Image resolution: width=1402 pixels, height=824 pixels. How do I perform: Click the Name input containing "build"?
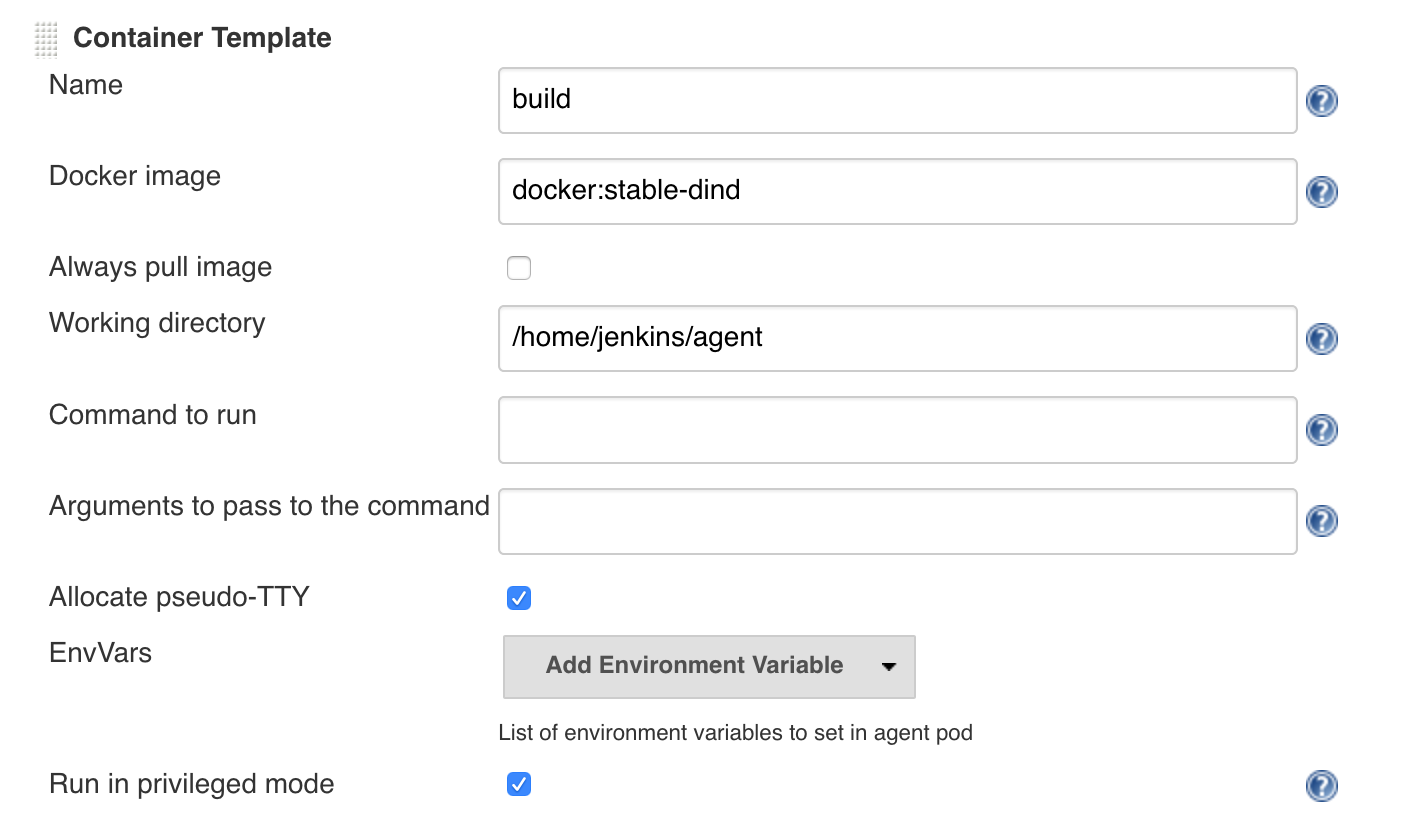(x=897, y=100)
